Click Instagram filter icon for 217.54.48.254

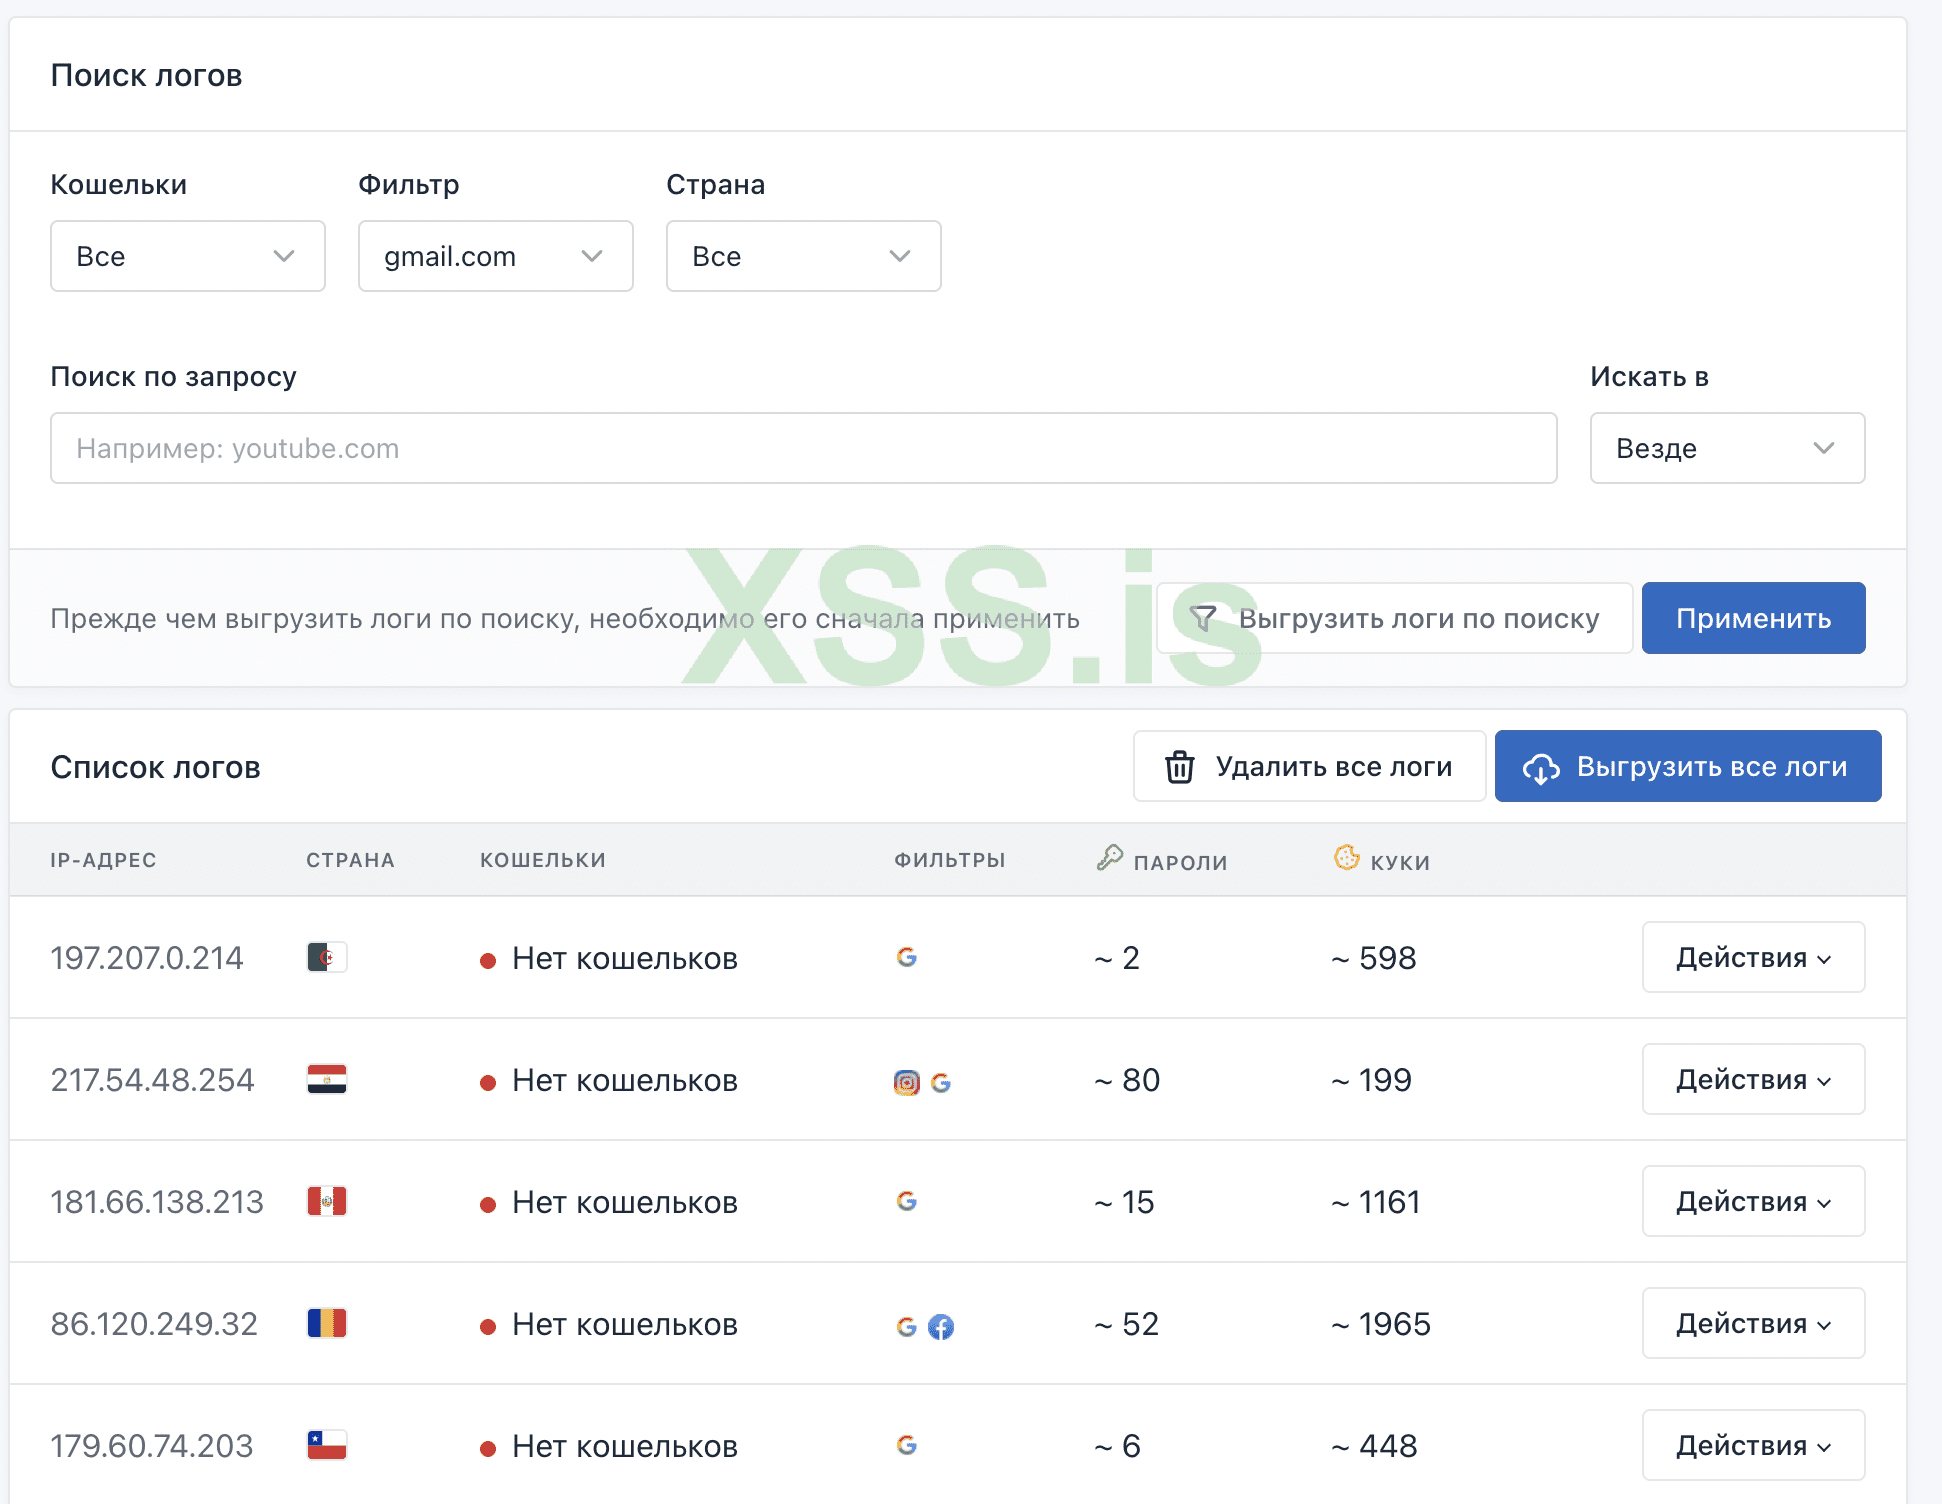click(906, 1082)
